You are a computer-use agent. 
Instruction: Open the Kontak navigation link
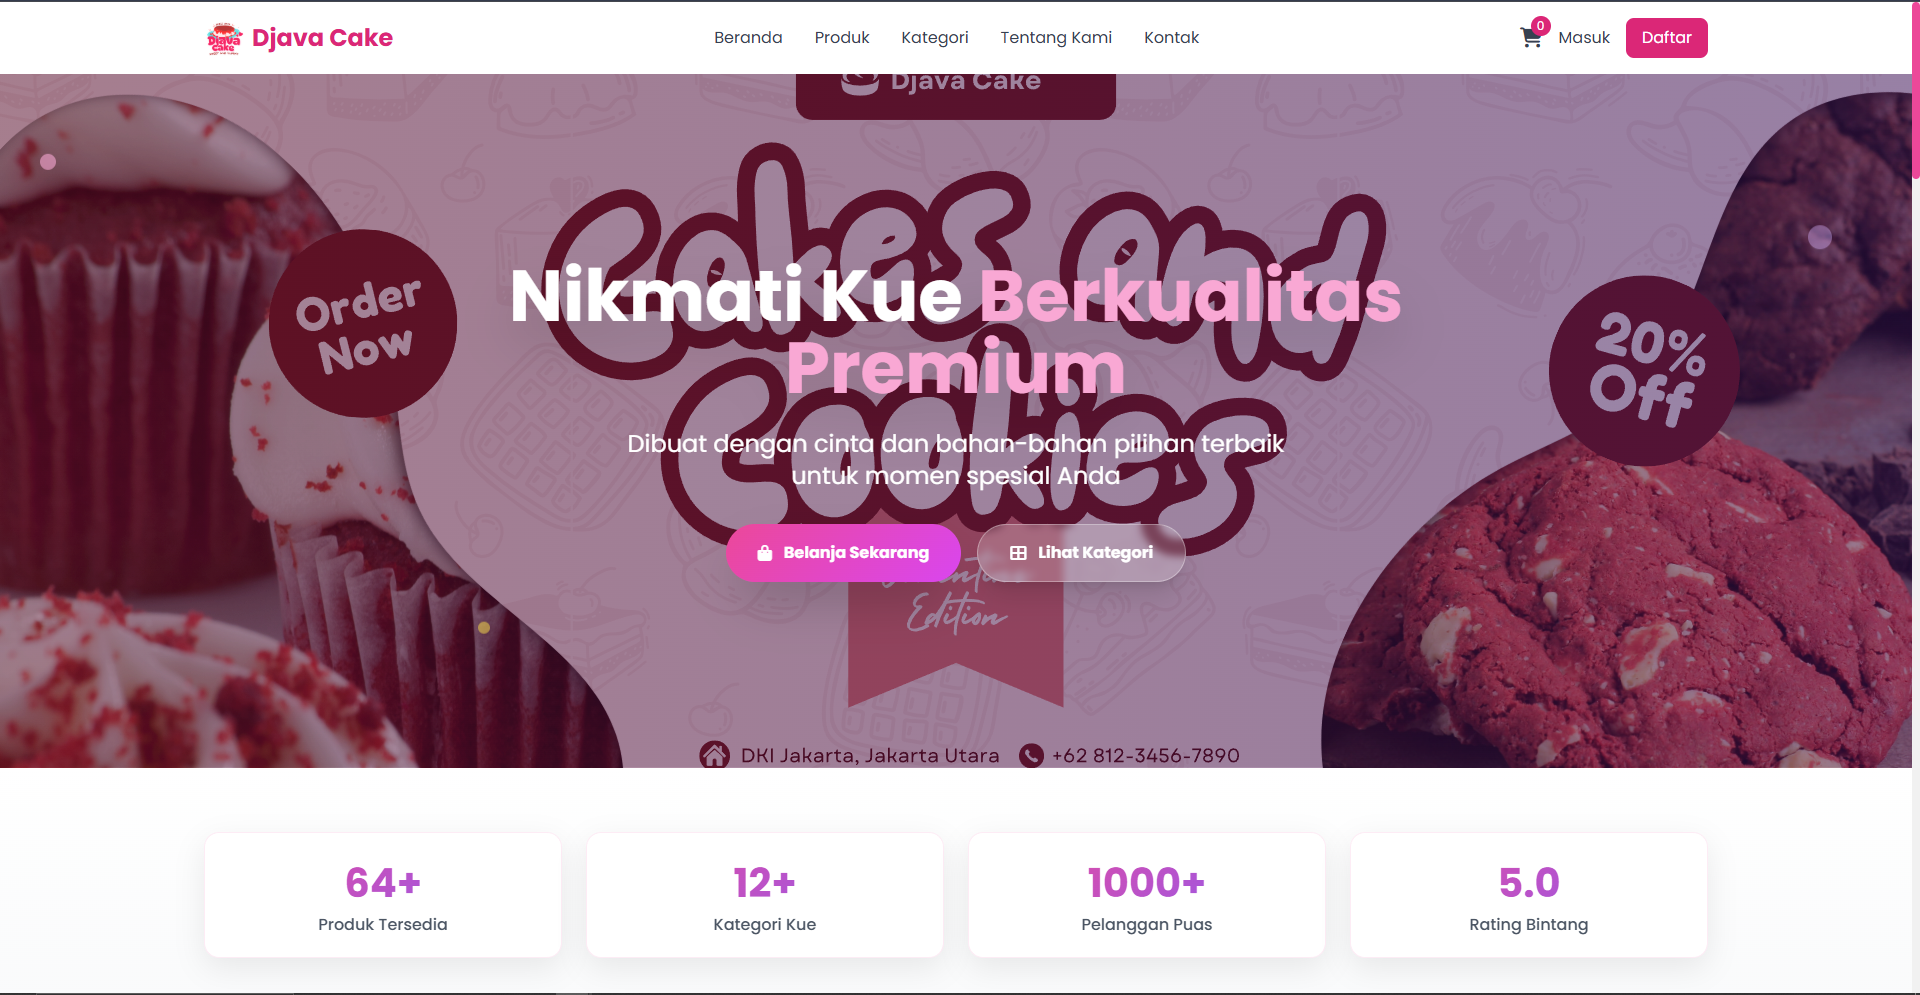click(1171, 38)
